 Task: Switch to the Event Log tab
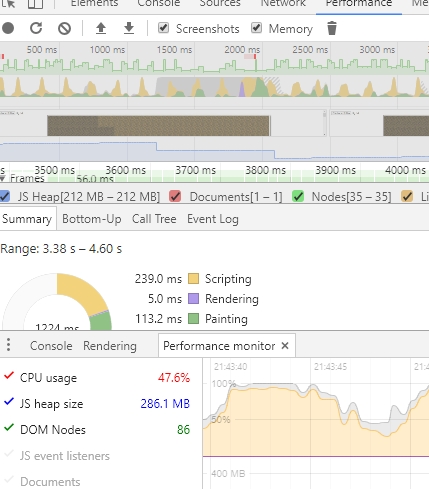[x=213, y=219]
